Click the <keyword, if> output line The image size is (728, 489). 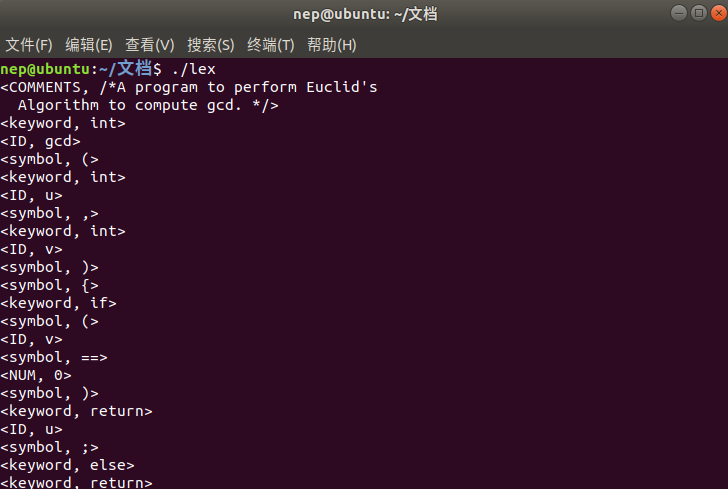(58, 303)
